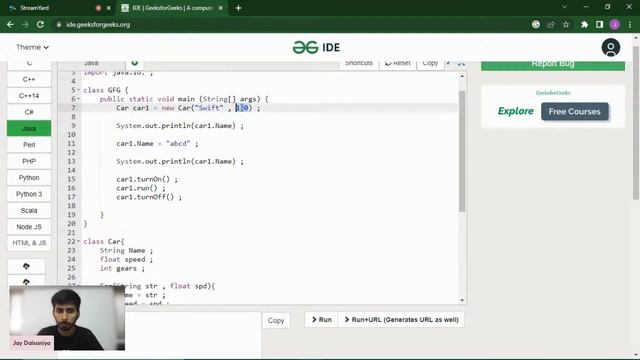This screenshot has width=640, height=360.
Task: Collapse main method fold arrow at line 6
Action: pos(78,99)
